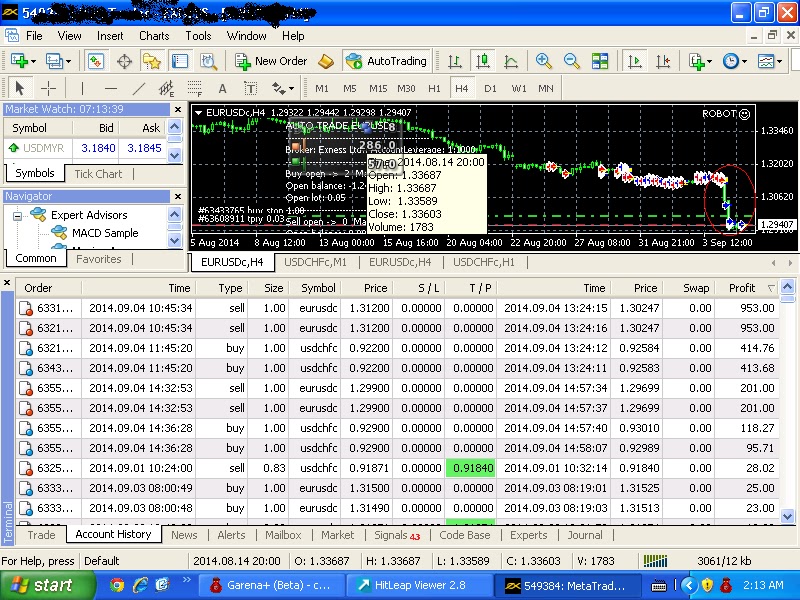Viewport: 800px width, 600px height.
Task: Open the USDCHFc,M1 chart tab
Action: click(316, 262)
